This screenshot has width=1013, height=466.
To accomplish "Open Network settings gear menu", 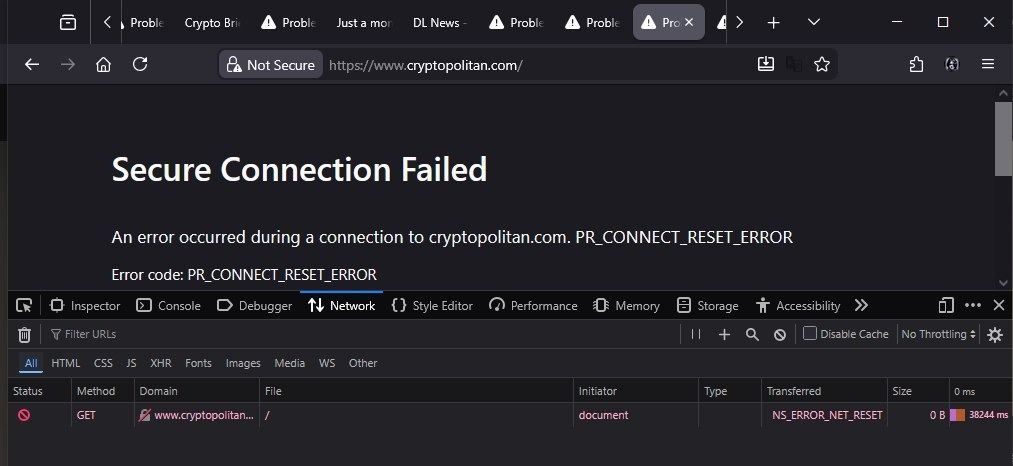I will pos(995,335).
